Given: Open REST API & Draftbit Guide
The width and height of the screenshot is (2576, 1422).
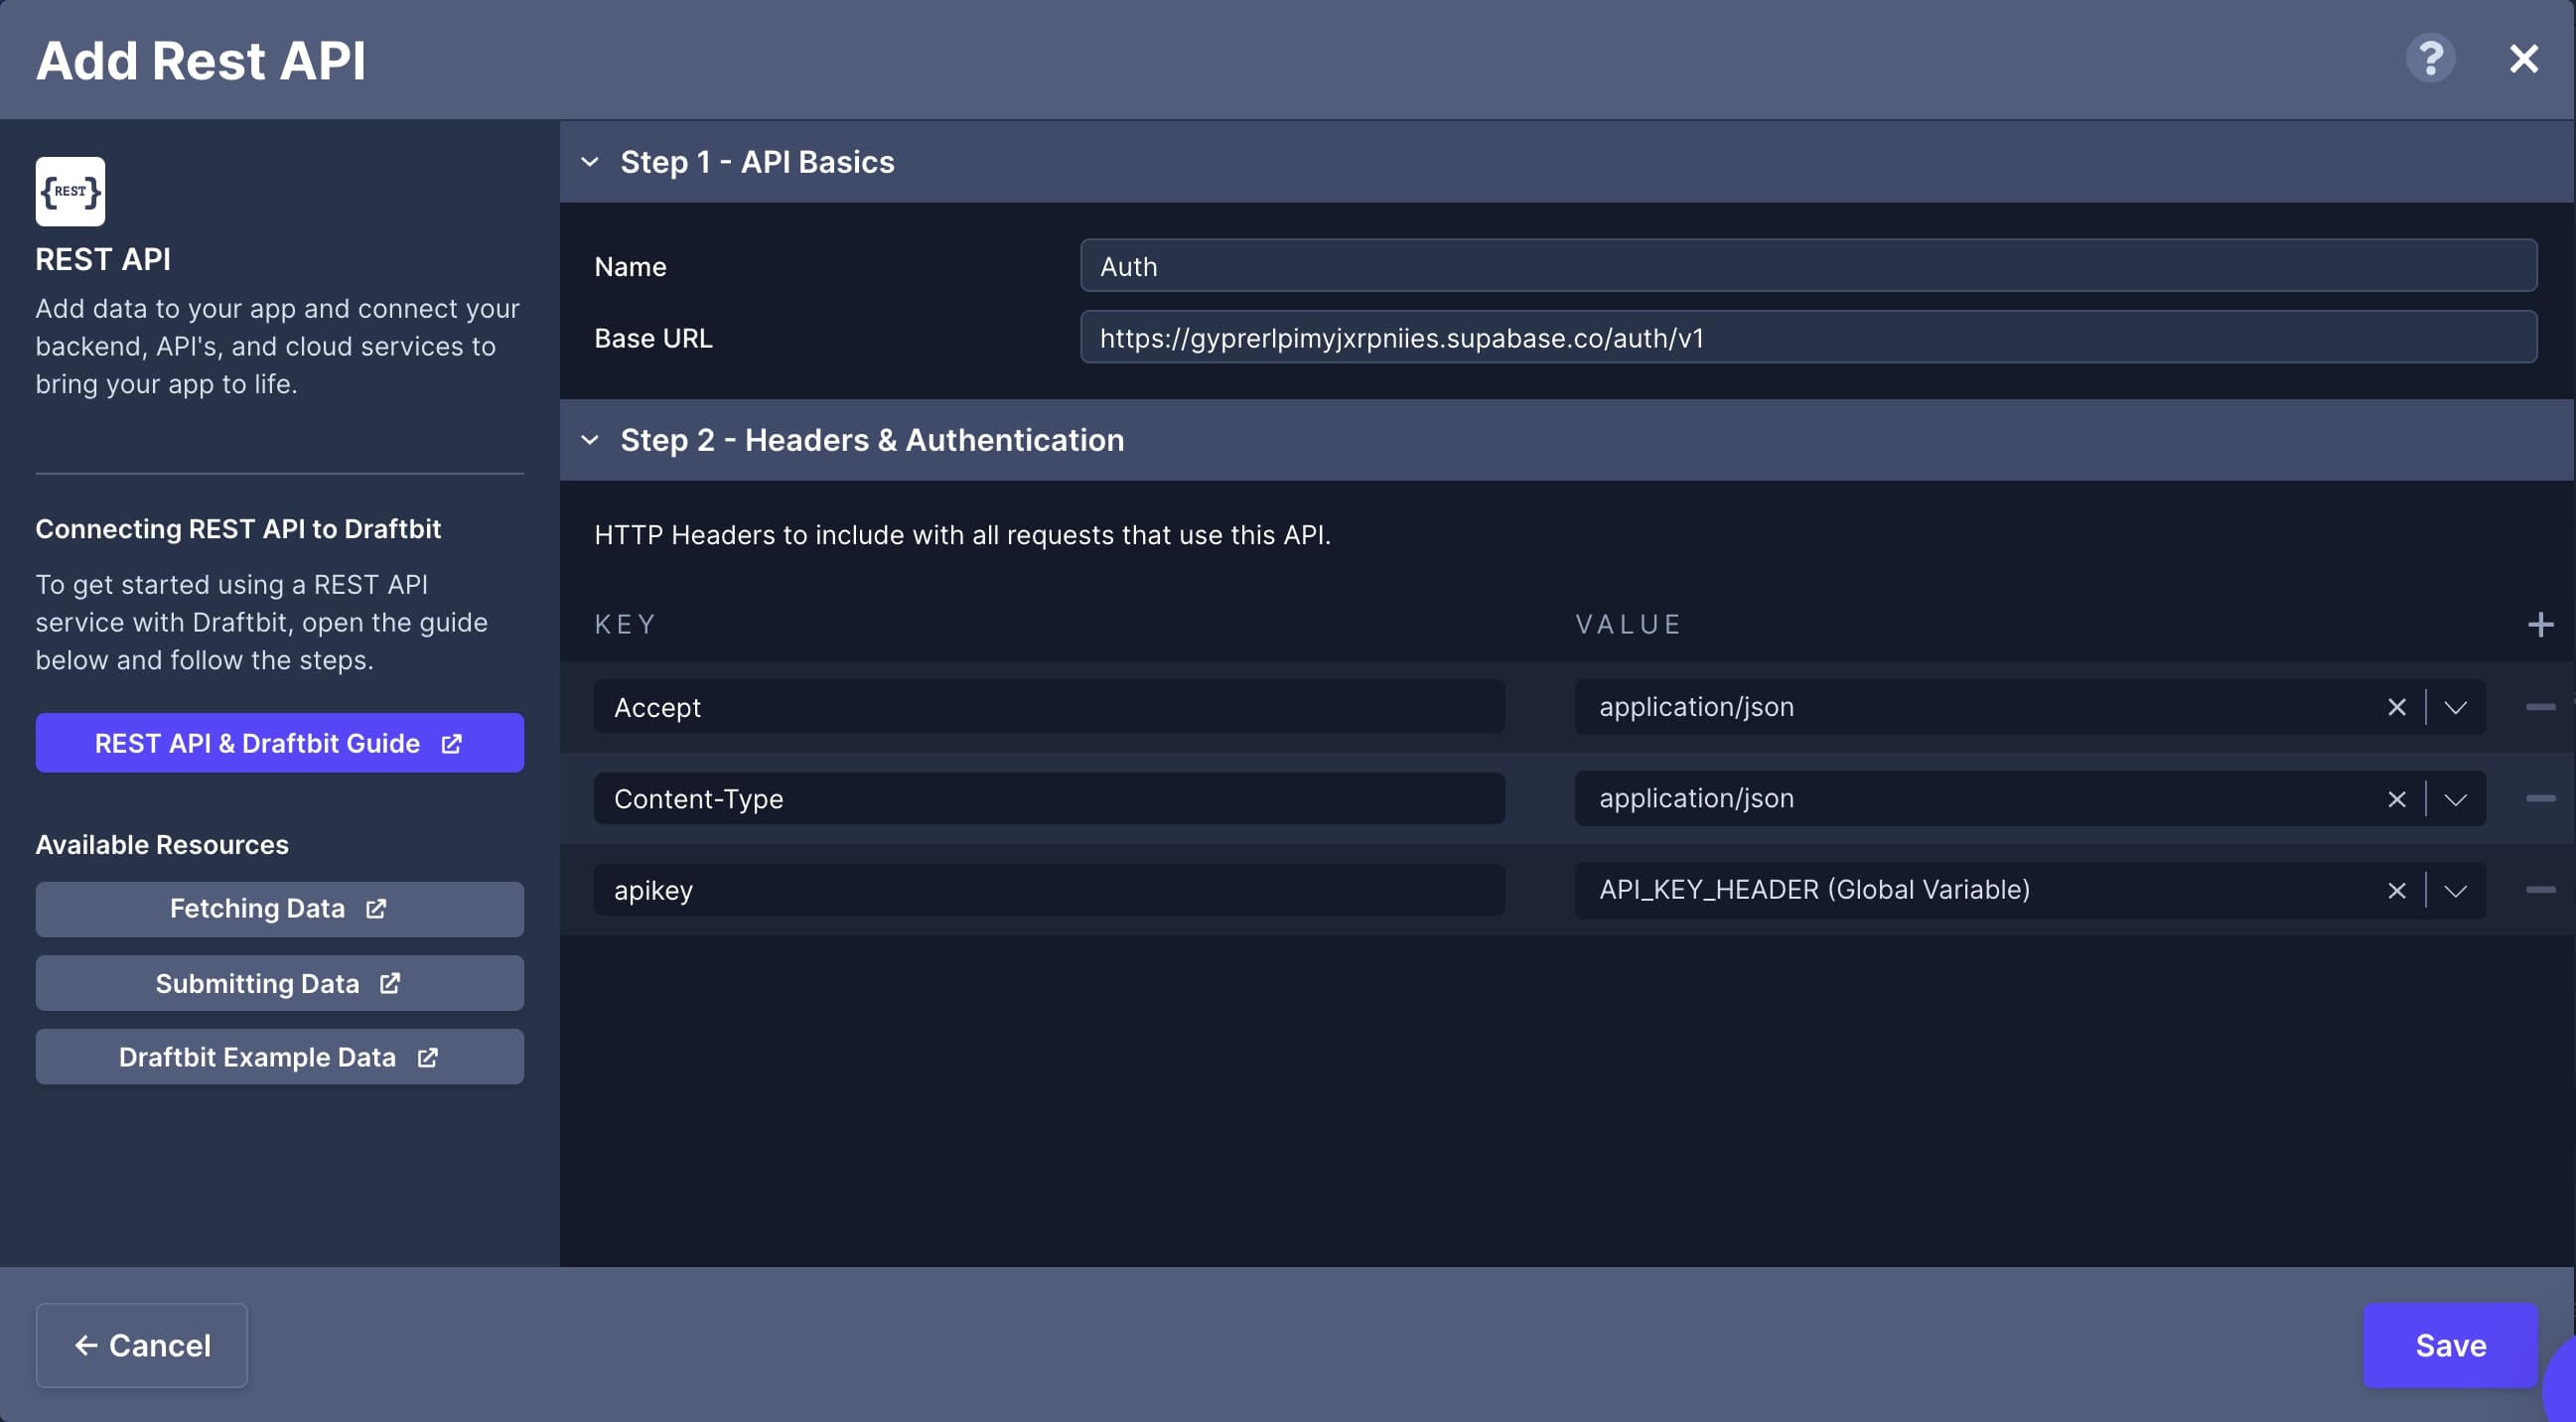Looking at the screenshot, I should pyautogui.click(x=279, y=743).
